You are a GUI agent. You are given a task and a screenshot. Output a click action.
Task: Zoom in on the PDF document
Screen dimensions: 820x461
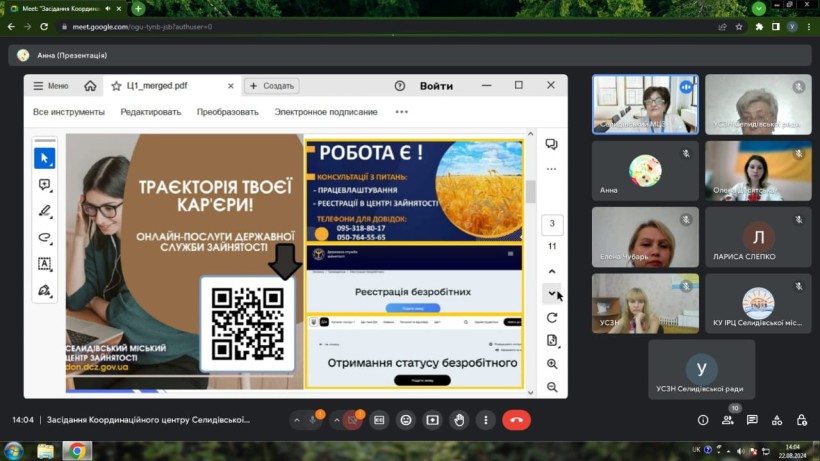(x=552, y=364)
